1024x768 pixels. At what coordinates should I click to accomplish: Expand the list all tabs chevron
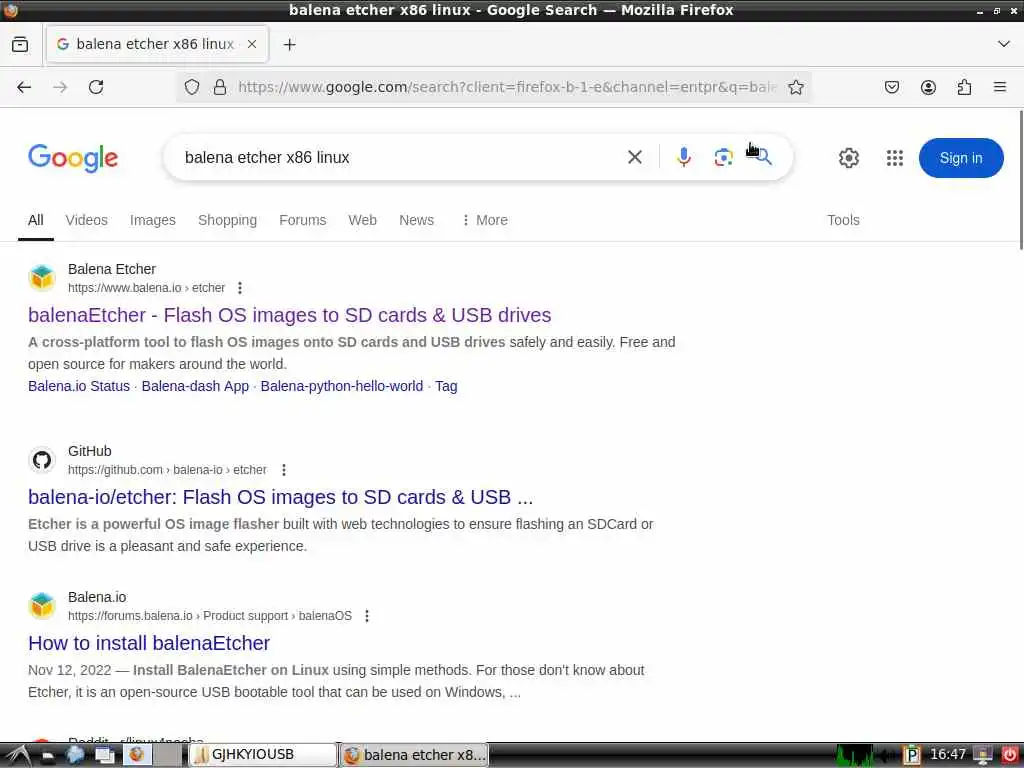coord(1004,44)
